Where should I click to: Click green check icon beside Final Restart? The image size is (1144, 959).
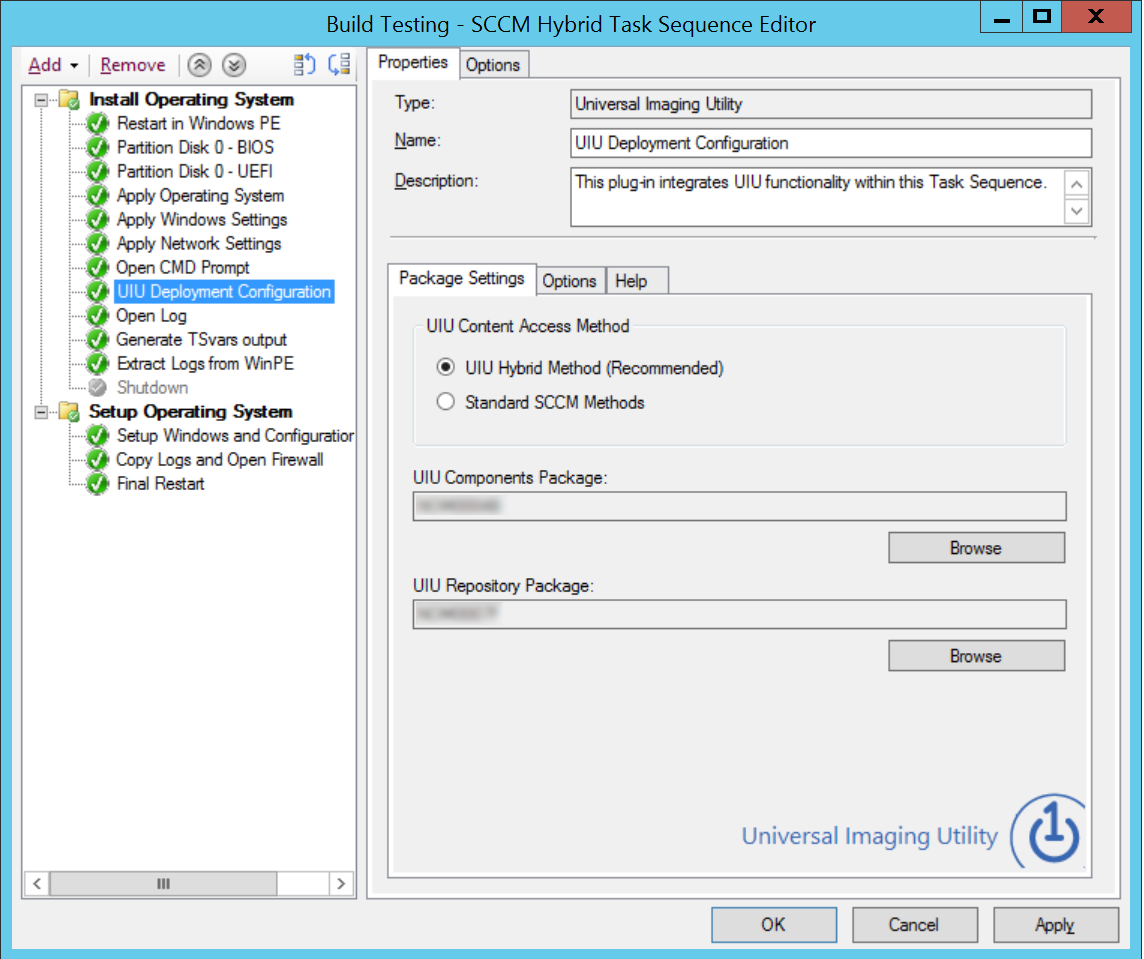98,484
